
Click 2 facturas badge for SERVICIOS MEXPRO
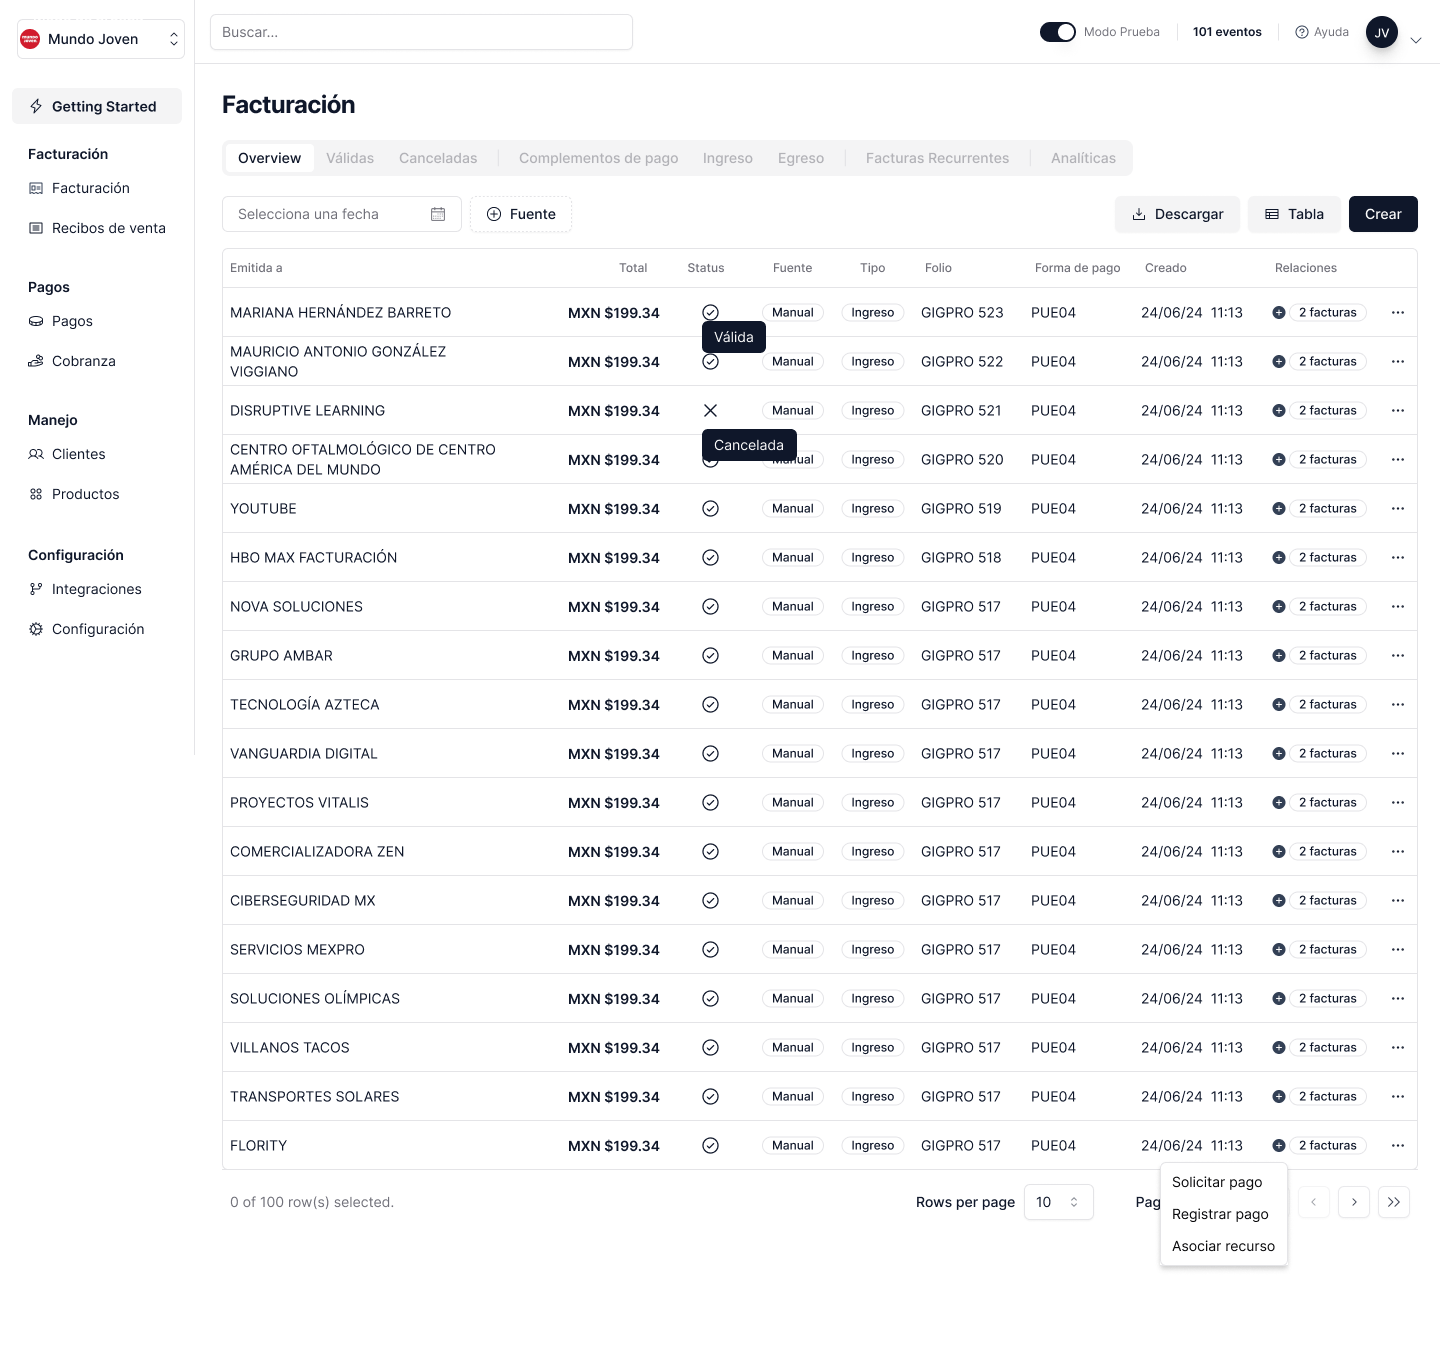point(1328,950)
